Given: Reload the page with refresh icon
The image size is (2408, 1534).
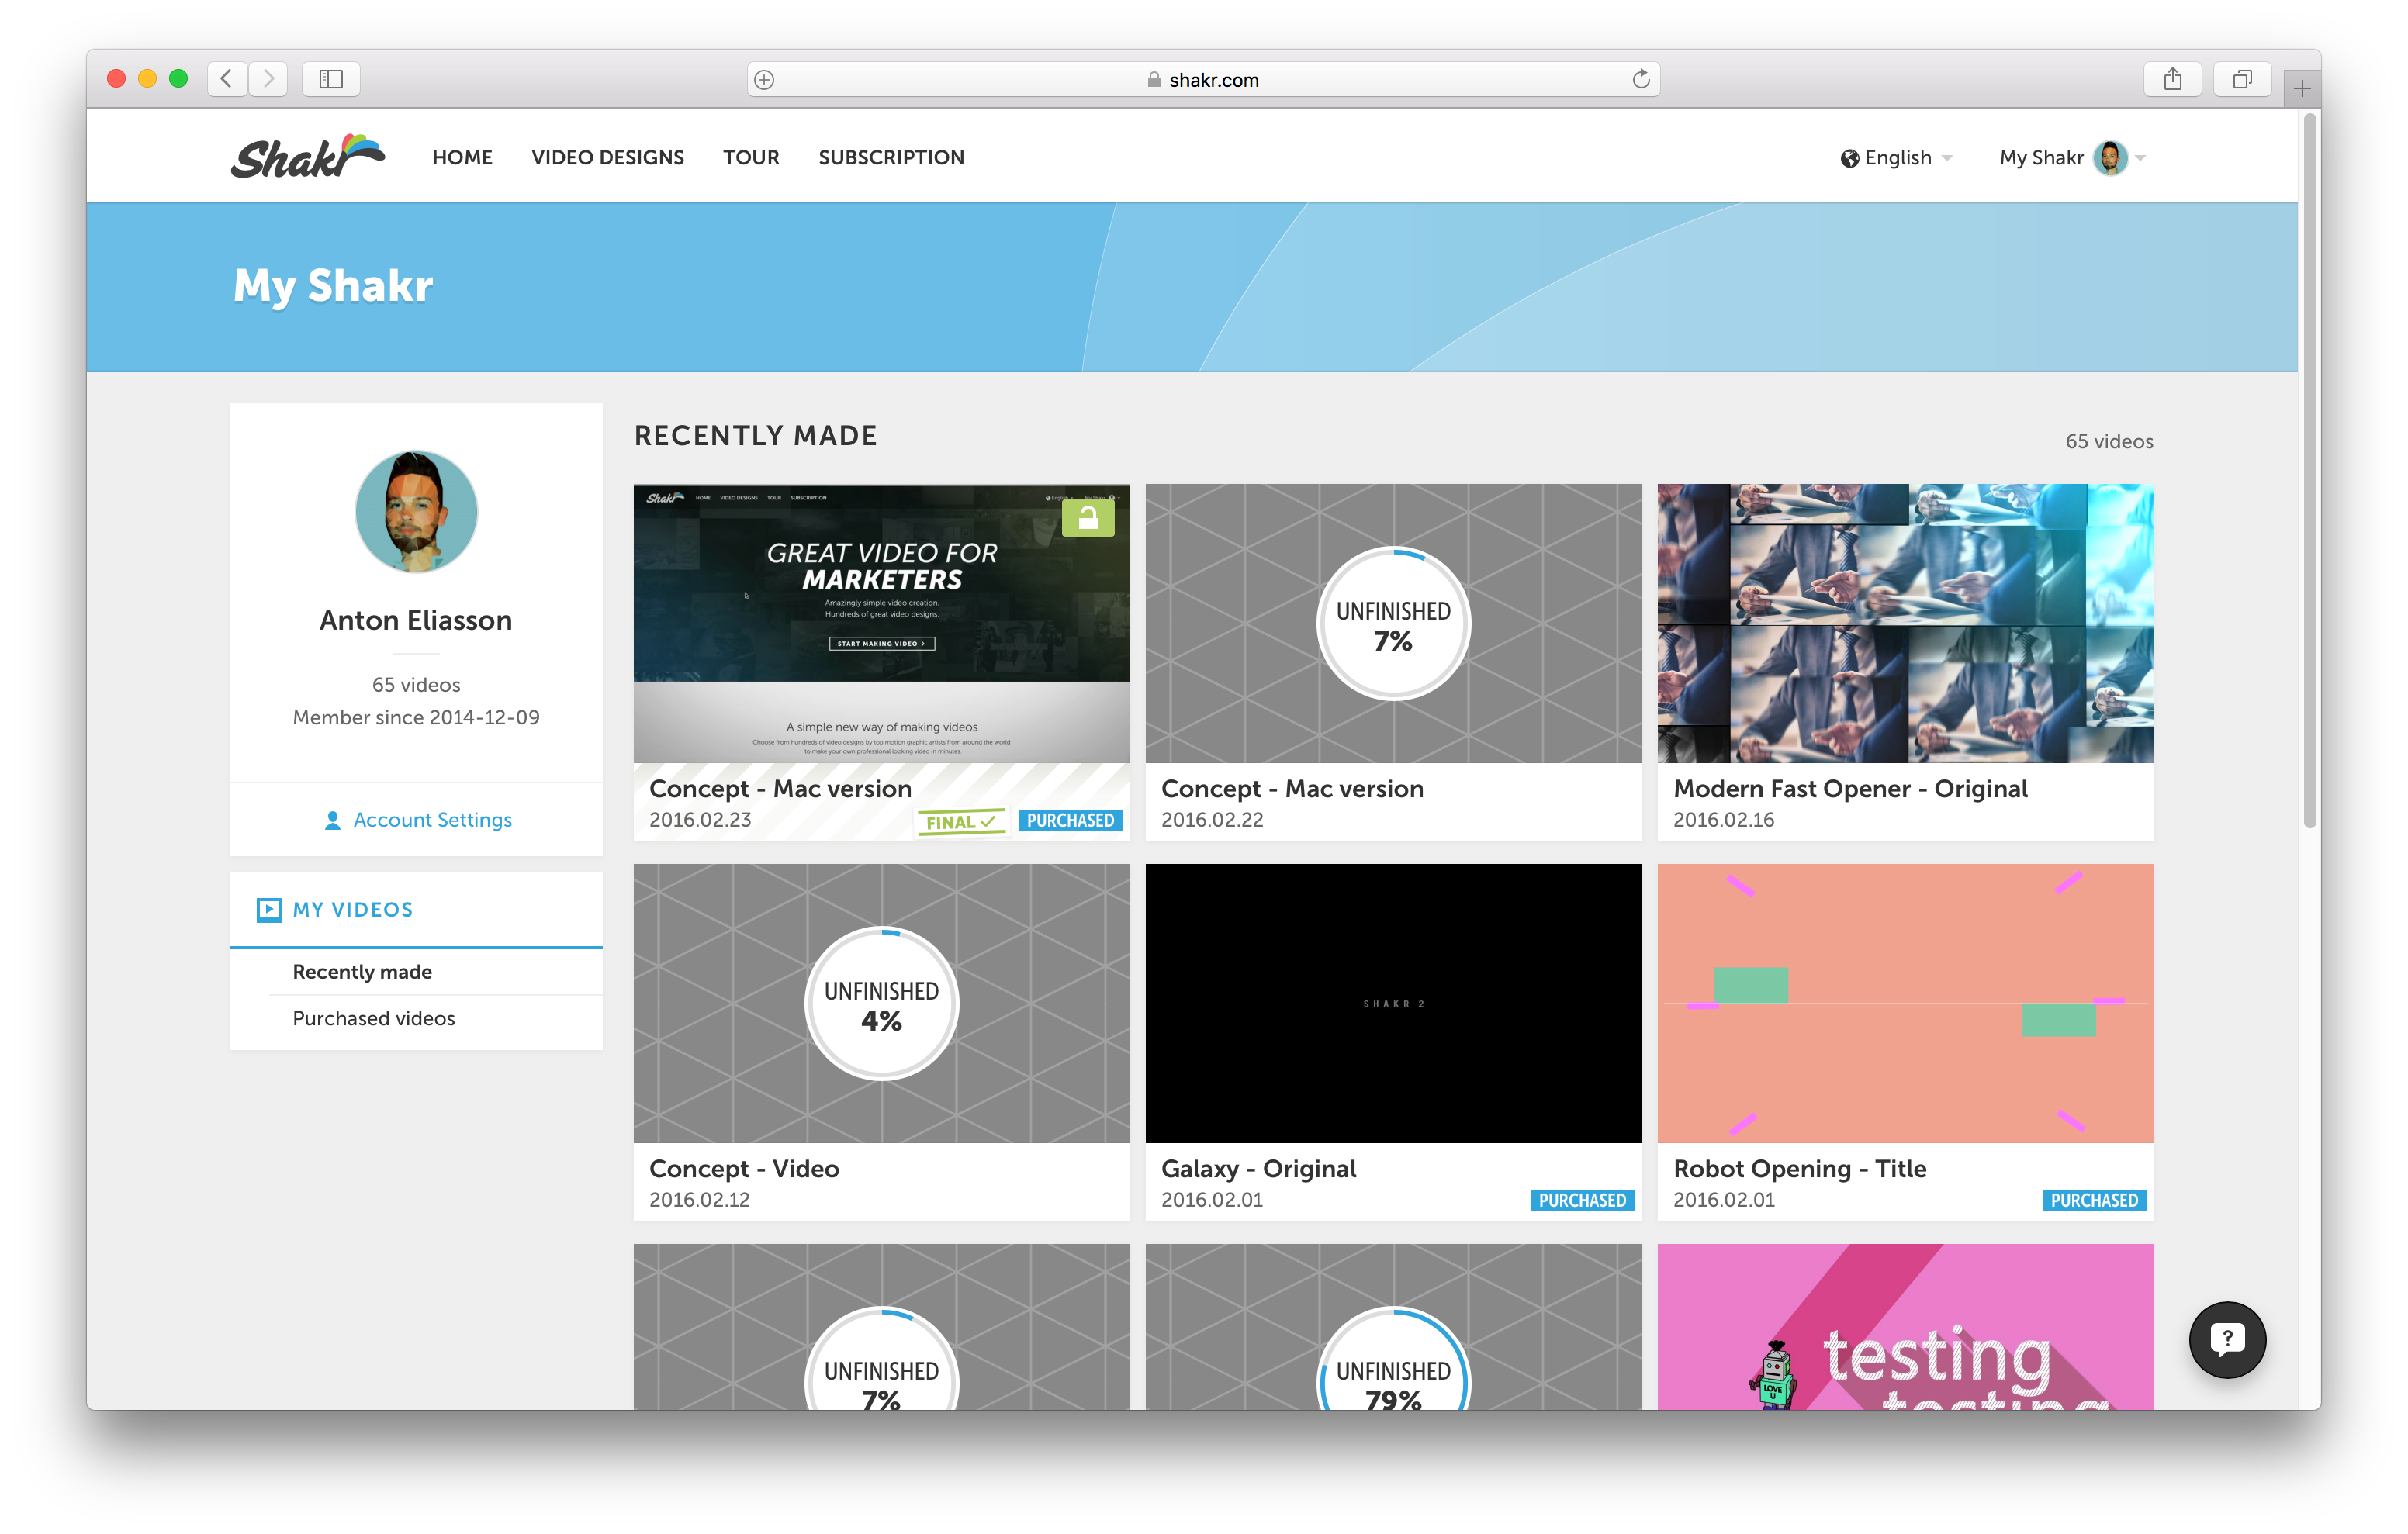Looking at the screenshot, I should (1640, 79).
